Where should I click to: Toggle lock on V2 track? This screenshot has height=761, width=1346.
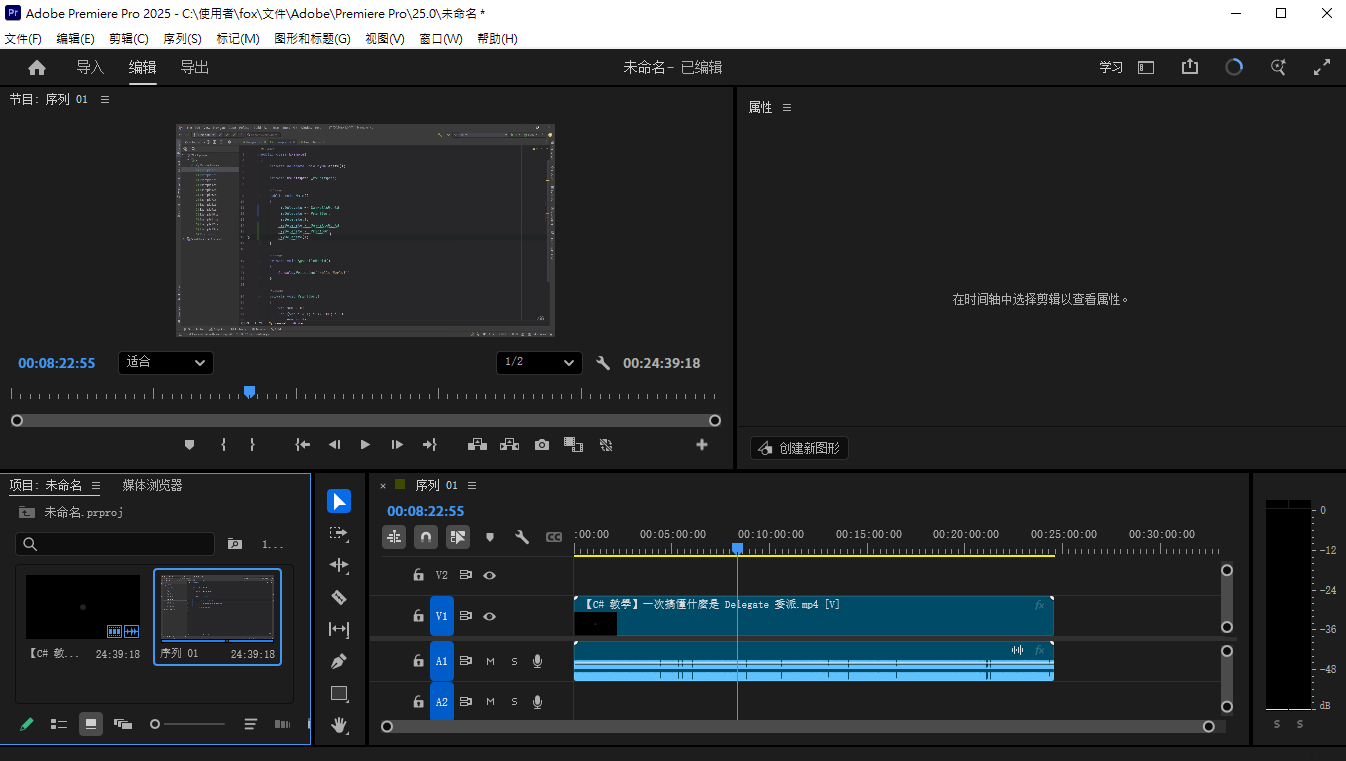[x=418, y=575]
